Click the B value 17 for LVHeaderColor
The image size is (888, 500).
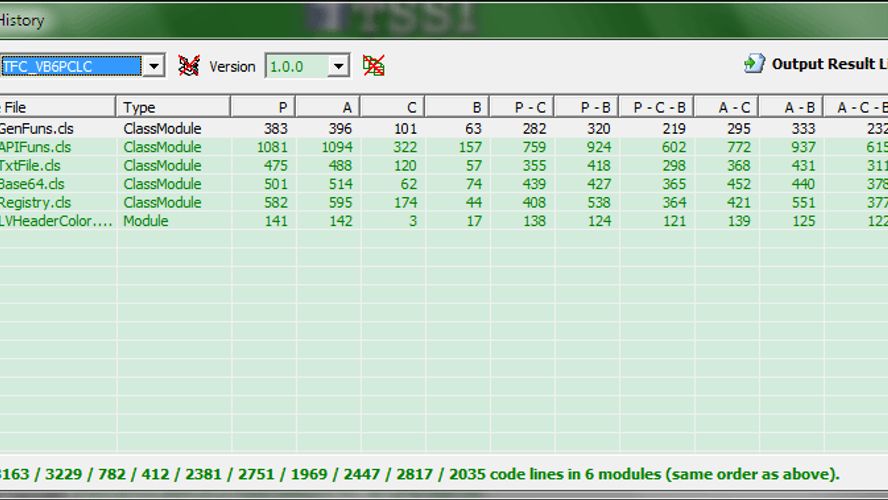click(475, 221)
